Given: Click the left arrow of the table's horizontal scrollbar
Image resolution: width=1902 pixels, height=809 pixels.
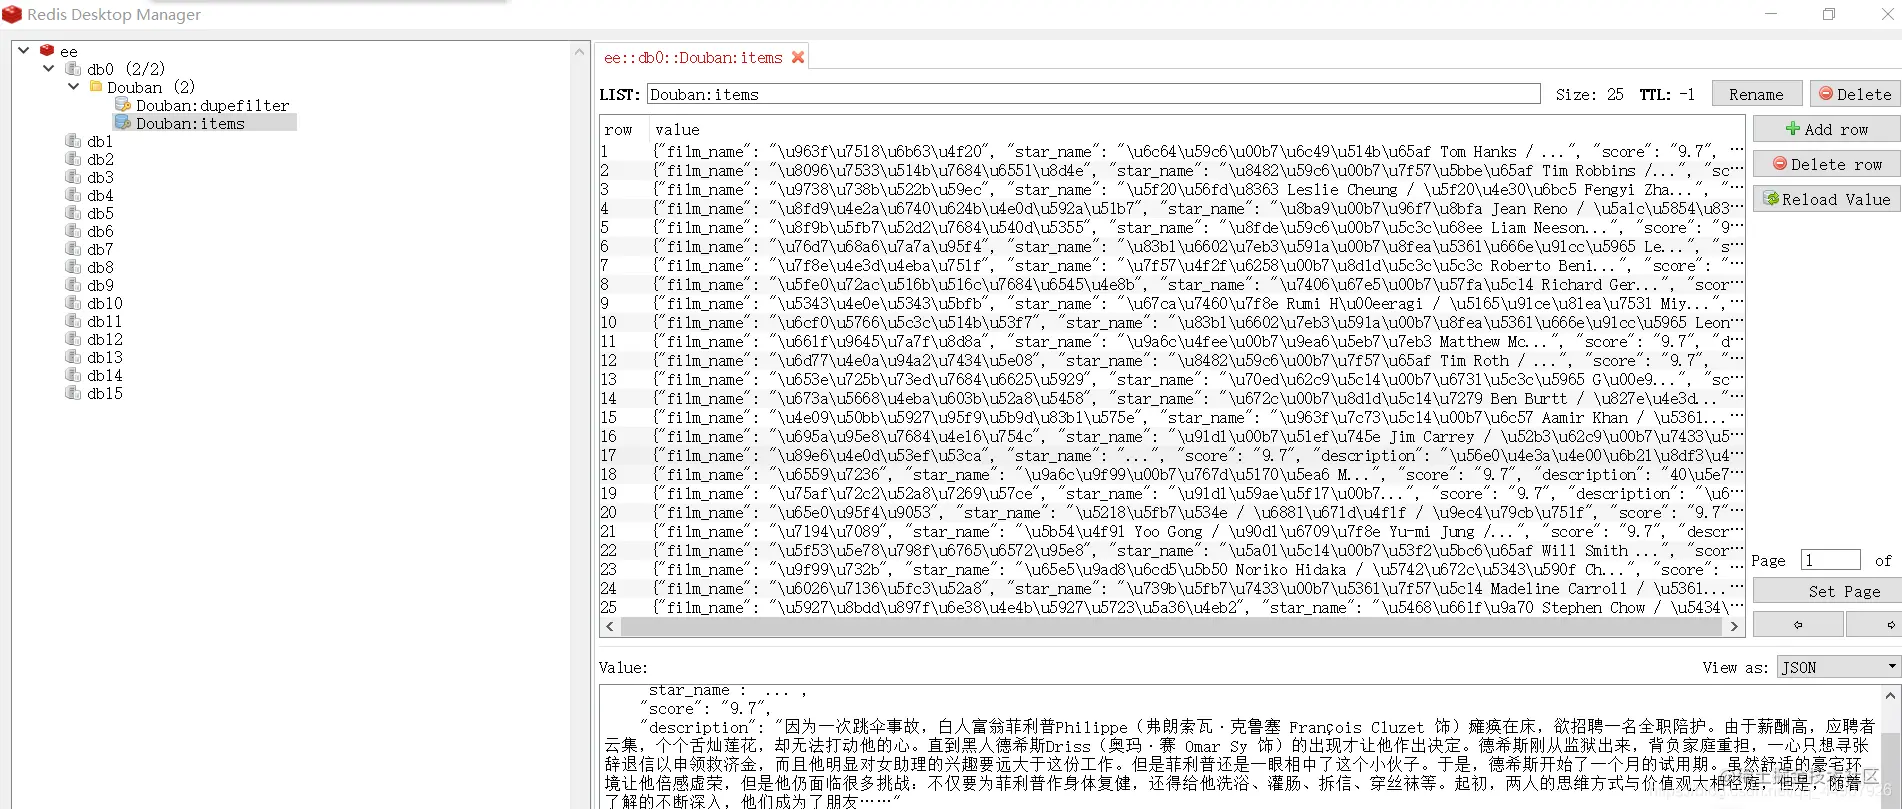Looking at the screenshot, I should (x=610, y=626).
